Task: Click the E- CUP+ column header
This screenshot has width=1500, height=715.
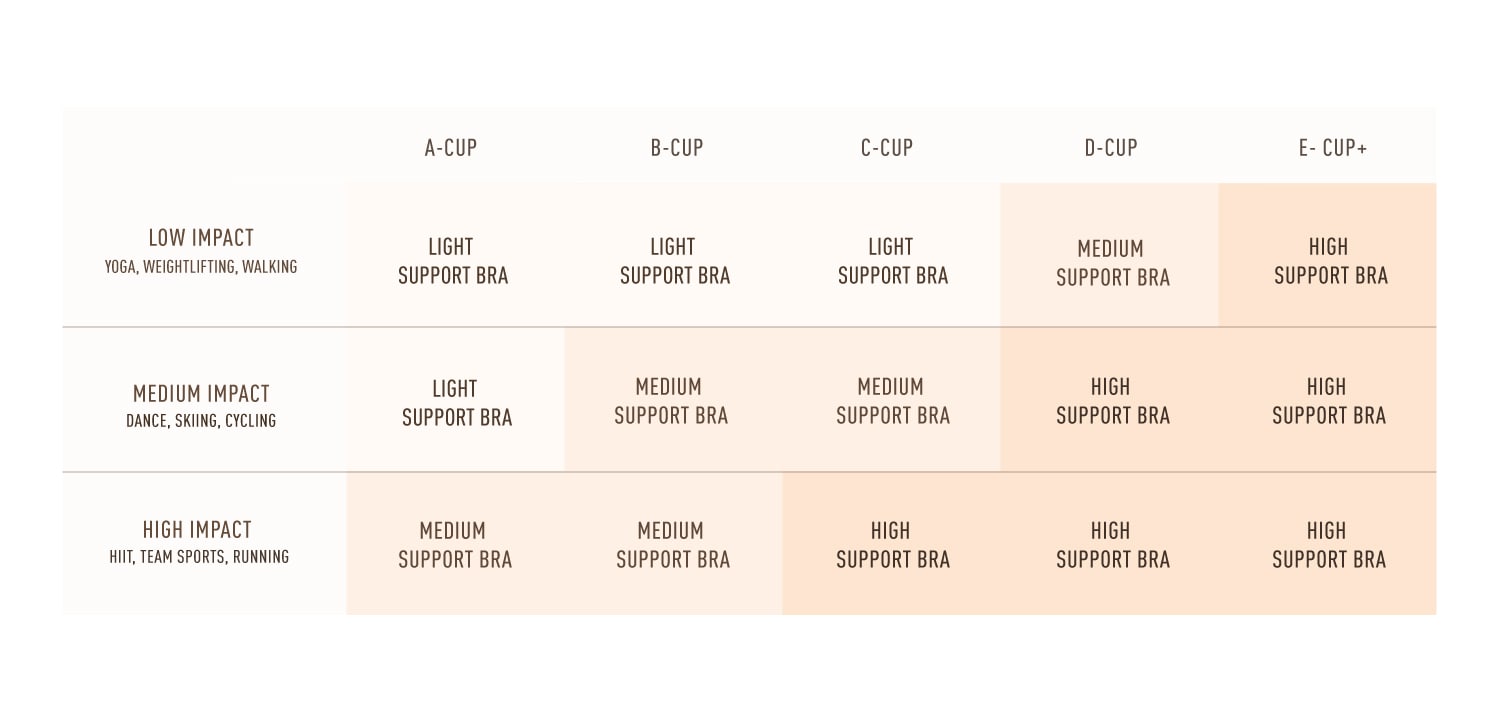Action: click(1333, 148)
